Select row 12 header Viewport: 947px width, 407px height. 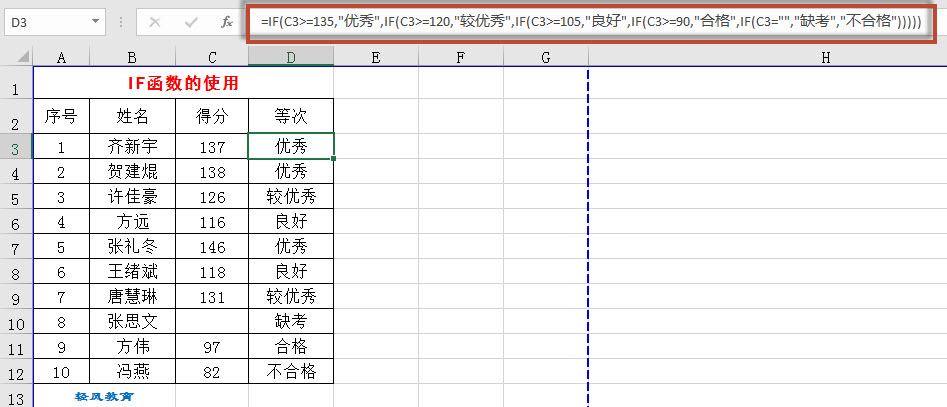pos(16,371)
